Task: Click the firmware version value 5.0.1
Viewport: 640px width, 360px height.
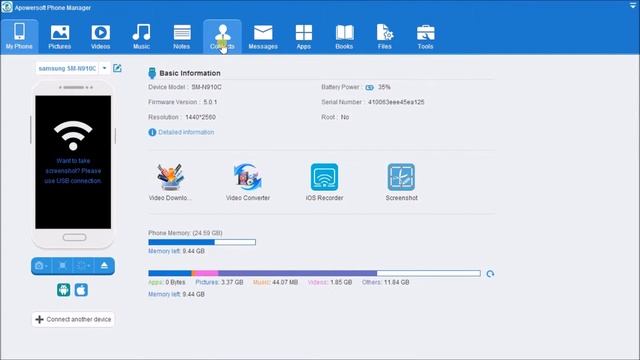Action: 210,102
